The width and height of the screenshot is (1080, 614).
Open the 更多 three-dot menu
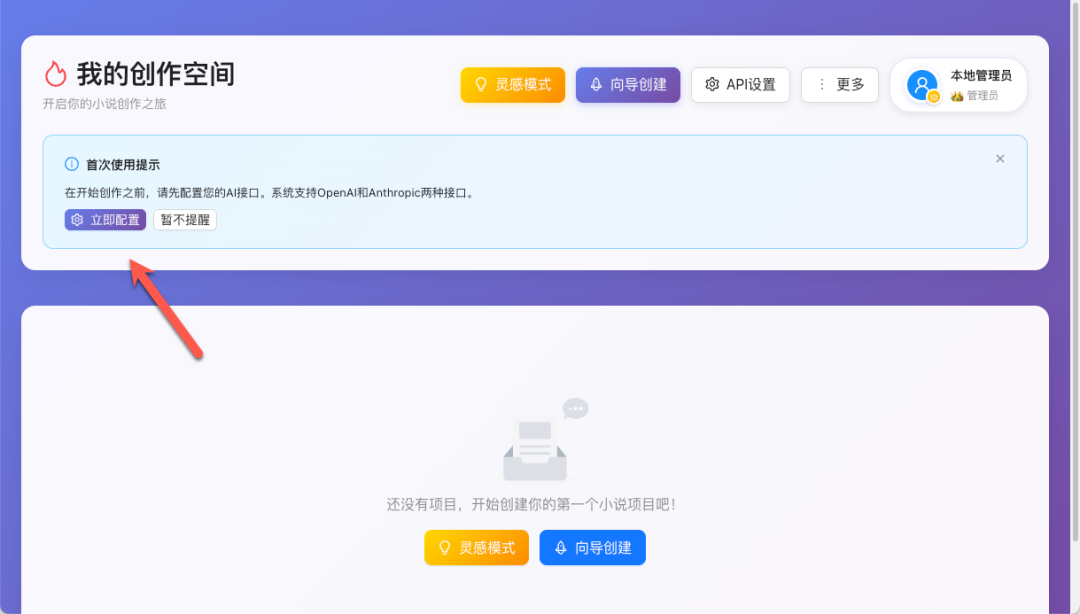[x=839, y=85]
